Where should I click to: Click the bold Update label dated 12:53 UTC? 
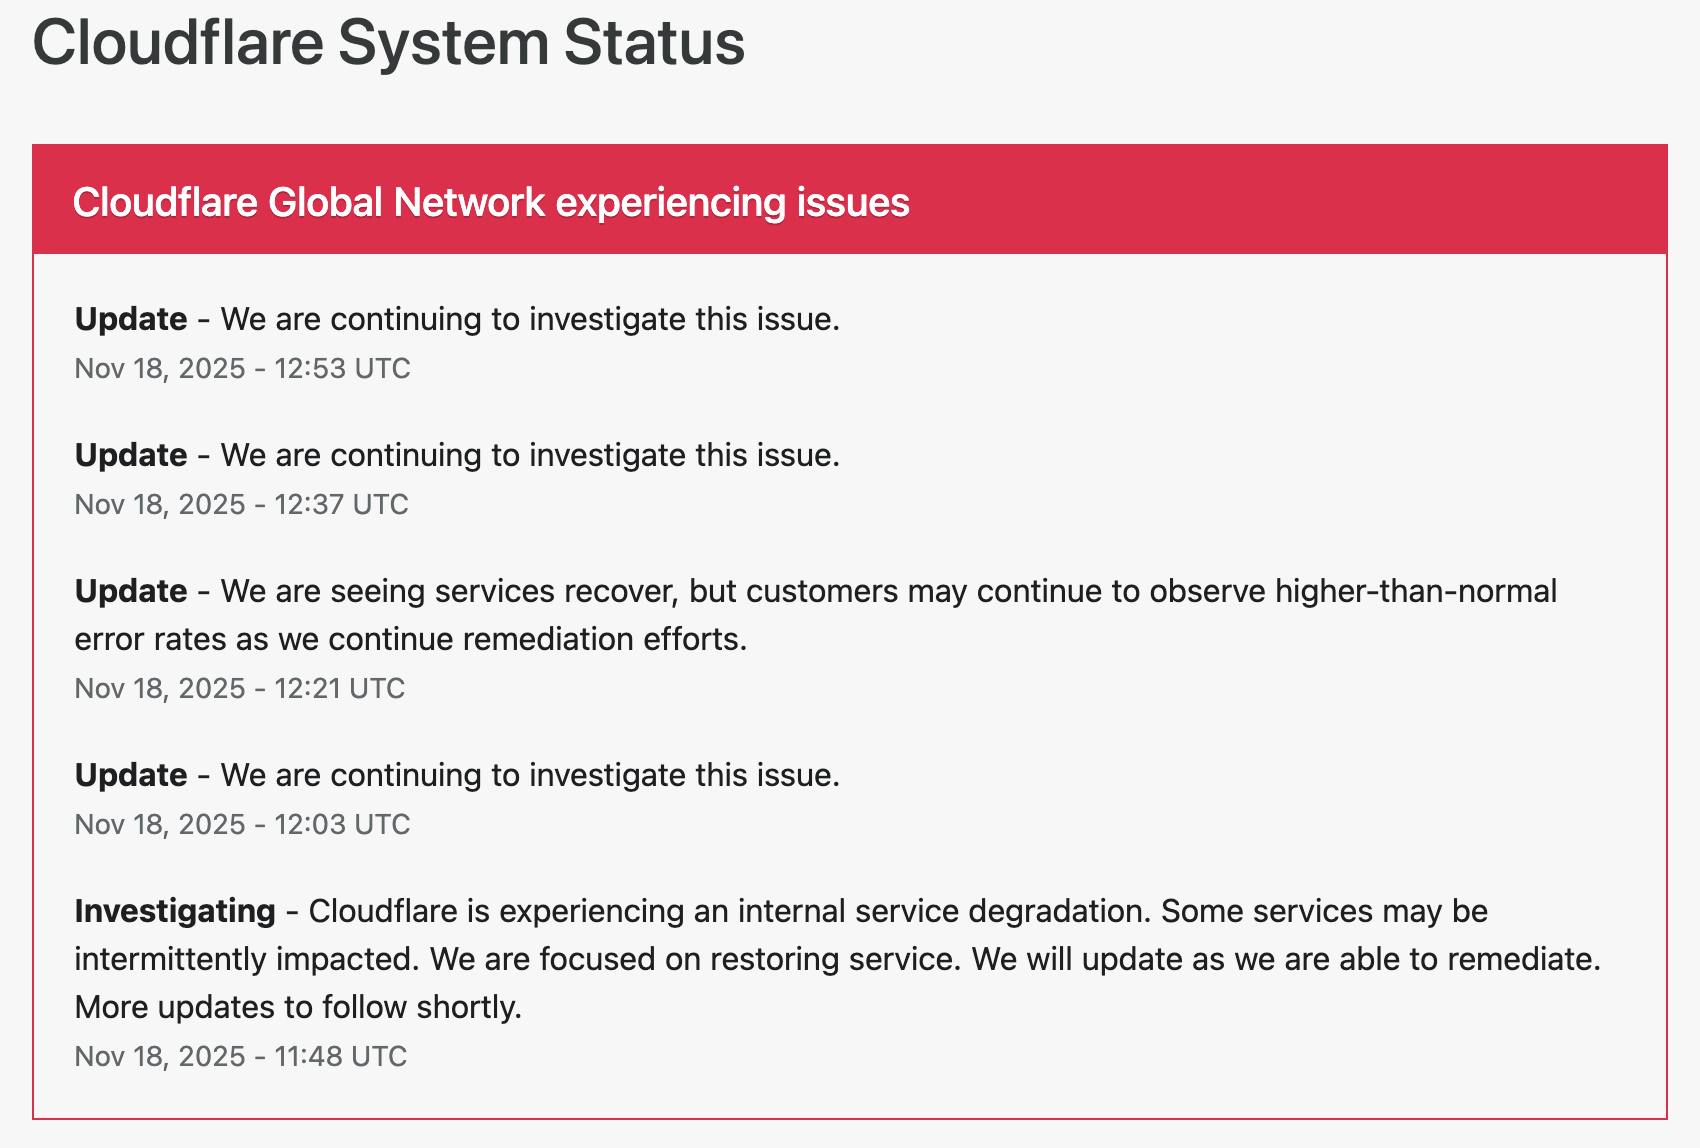tap(131, 319)
